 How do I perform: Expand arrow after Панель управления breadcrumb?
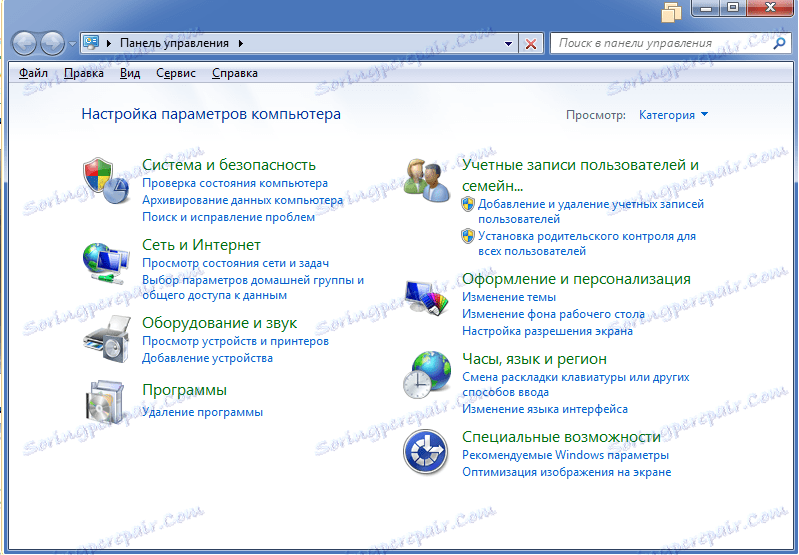(241, 43)
